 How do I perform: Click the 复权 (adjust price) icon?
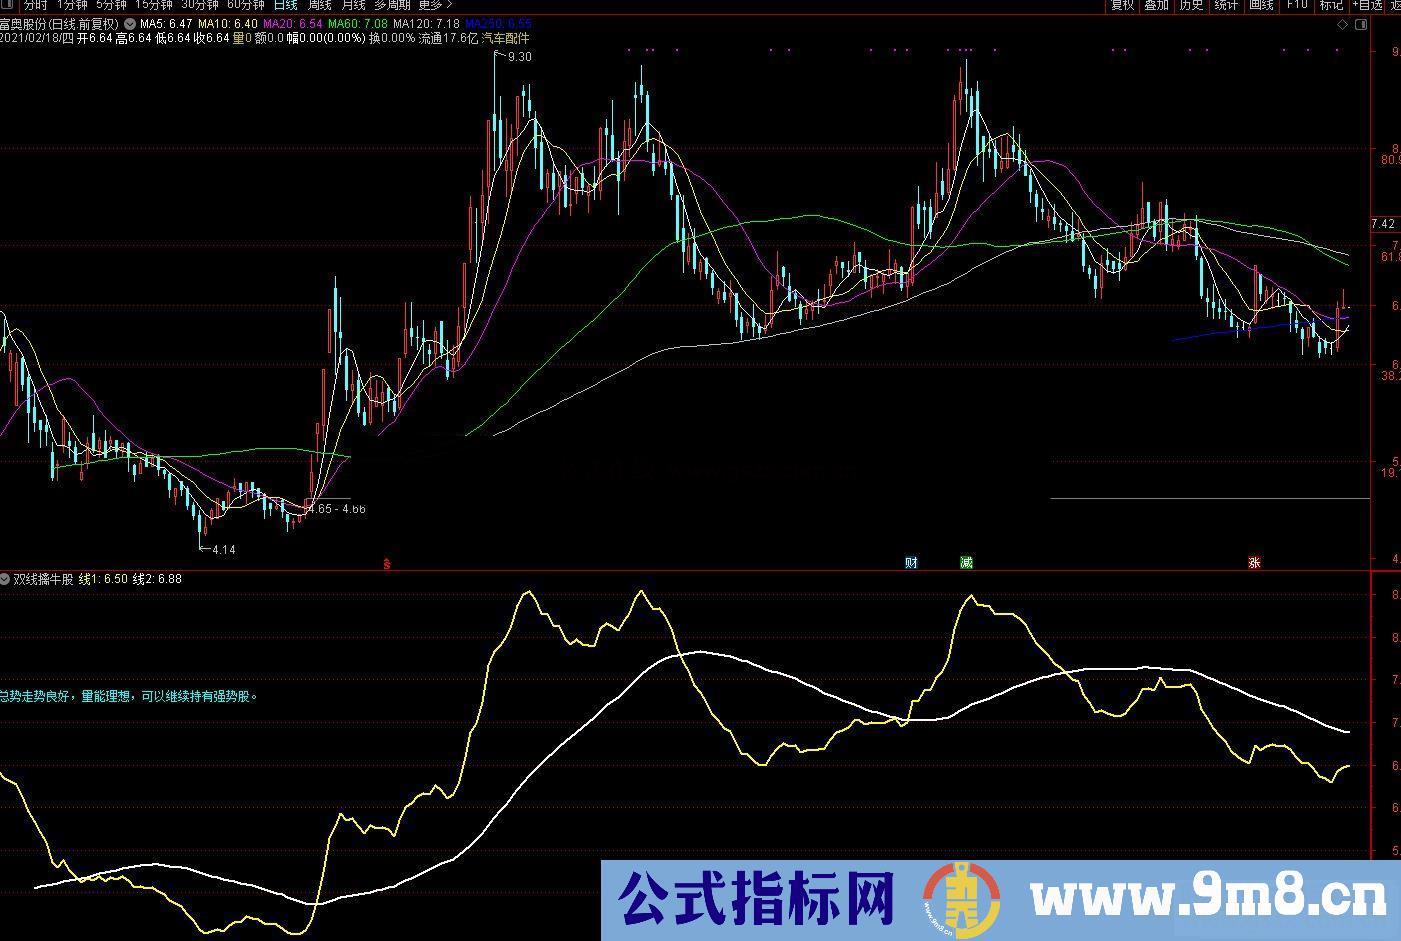point(1124,6)
